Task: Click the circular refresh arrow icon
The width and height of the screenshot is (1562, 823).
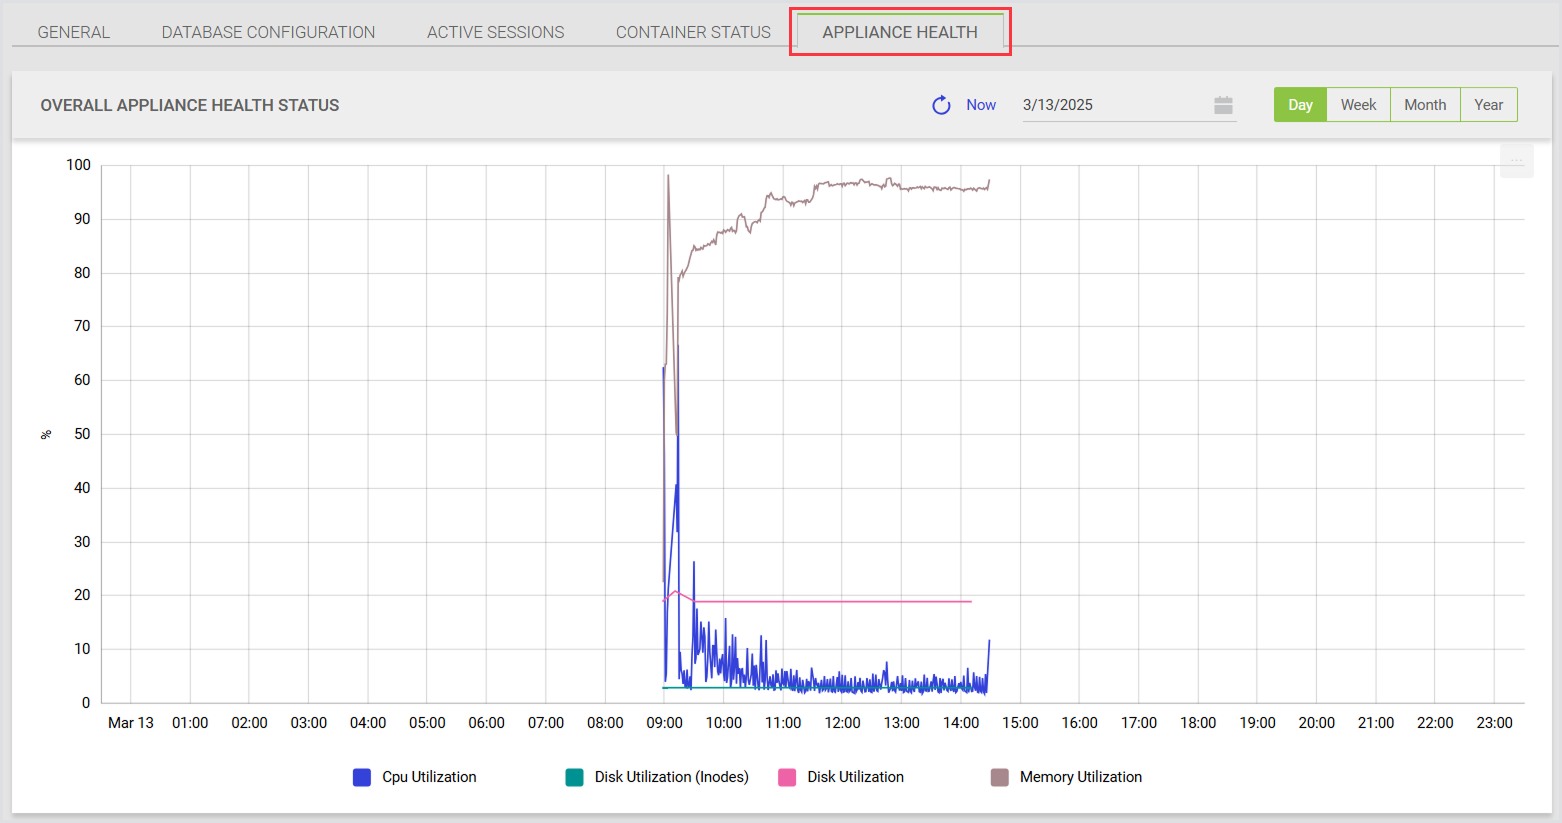Action: click(941, 105)
